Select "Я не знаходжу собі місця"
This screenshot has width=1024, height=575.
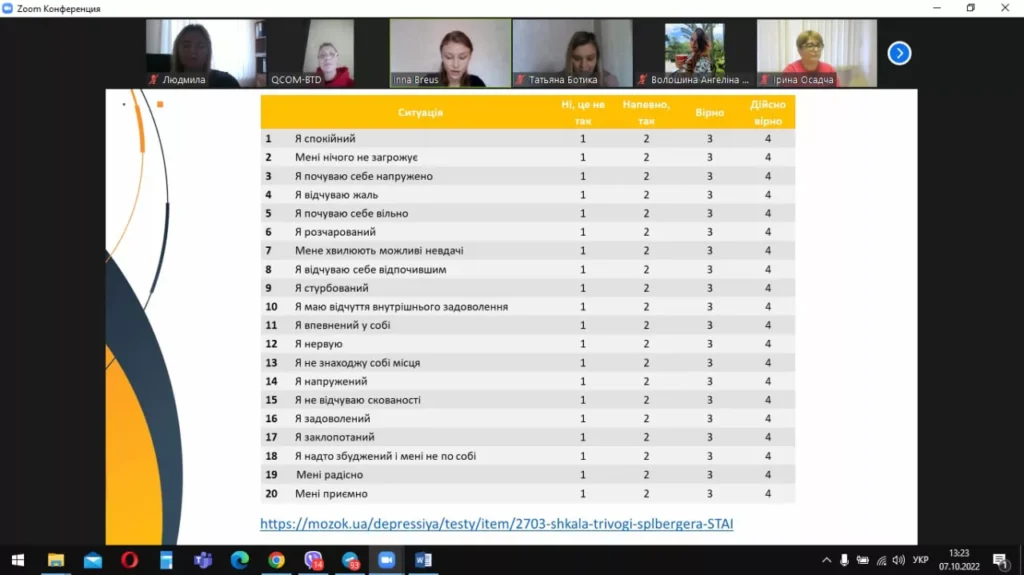[528, 363]
